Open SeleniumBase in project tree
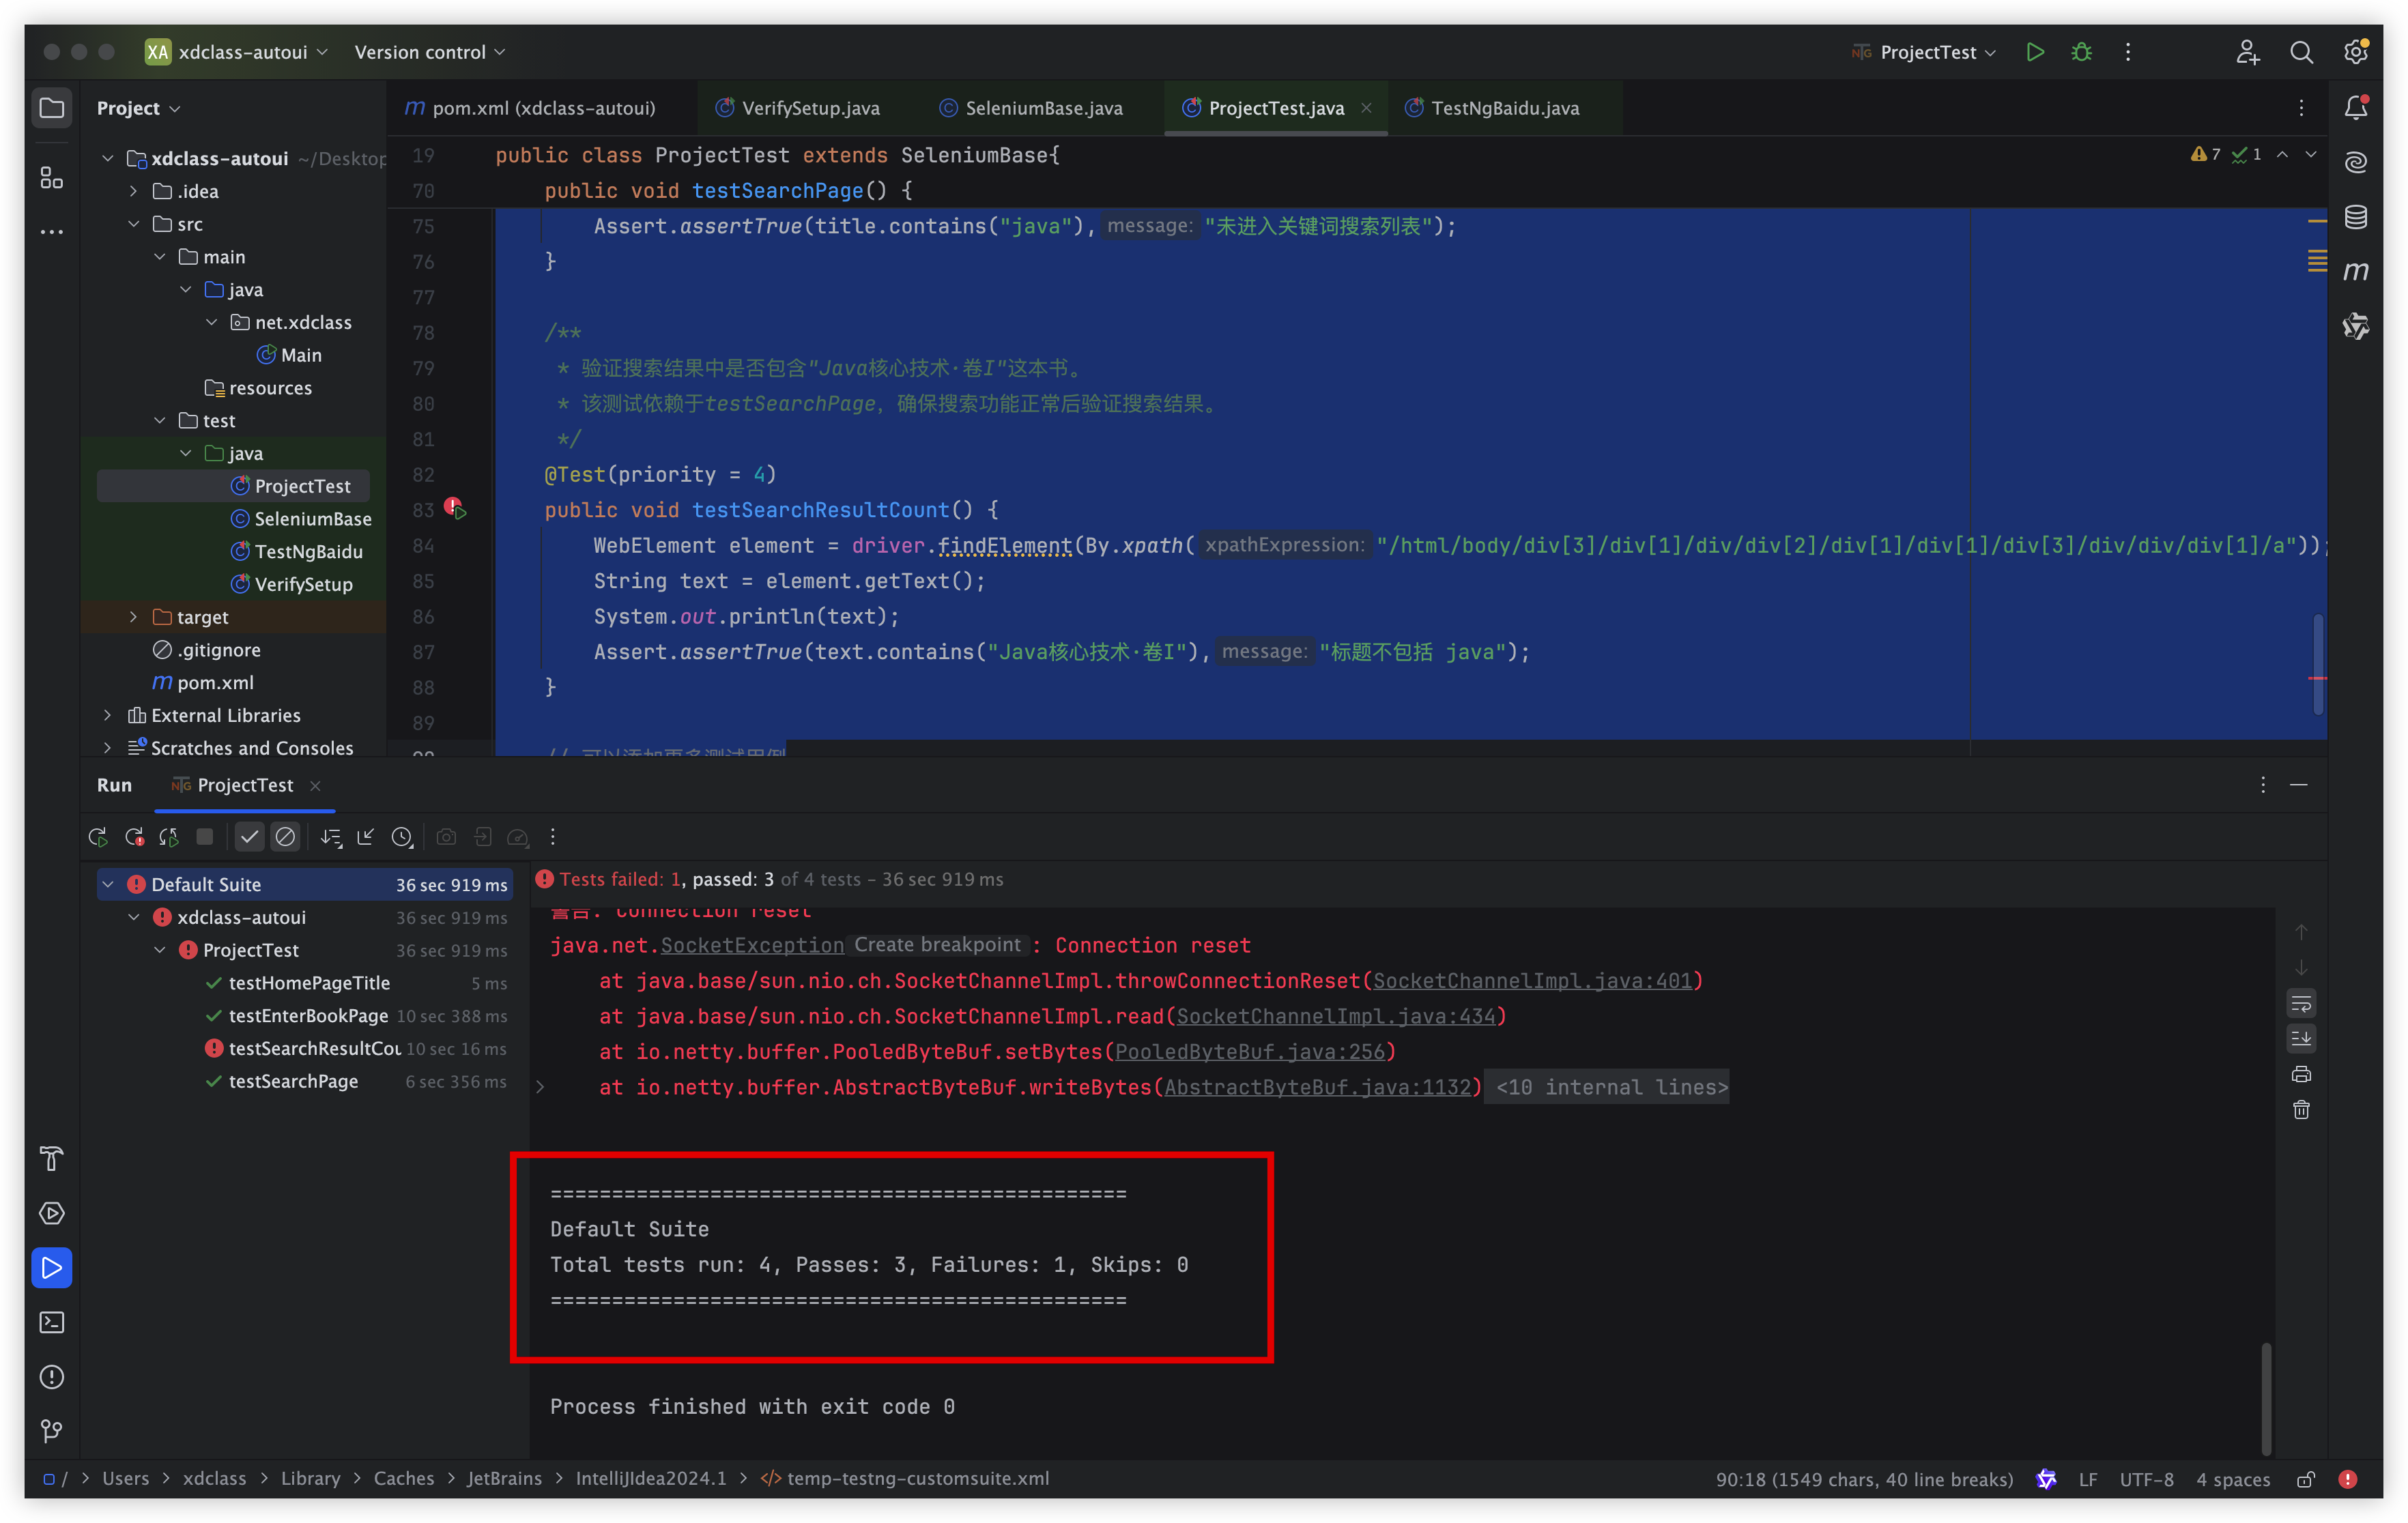The width and height of the screenshot is (2408, 1523). 312,519
